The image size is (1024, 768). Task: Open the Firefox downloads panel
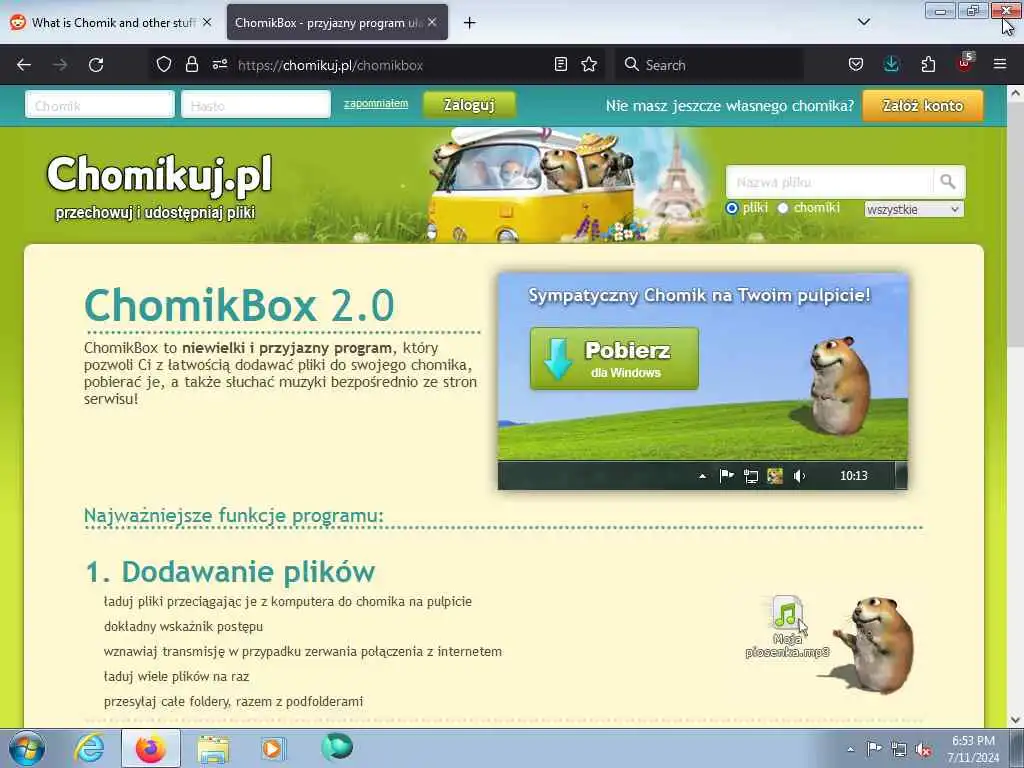891,64
